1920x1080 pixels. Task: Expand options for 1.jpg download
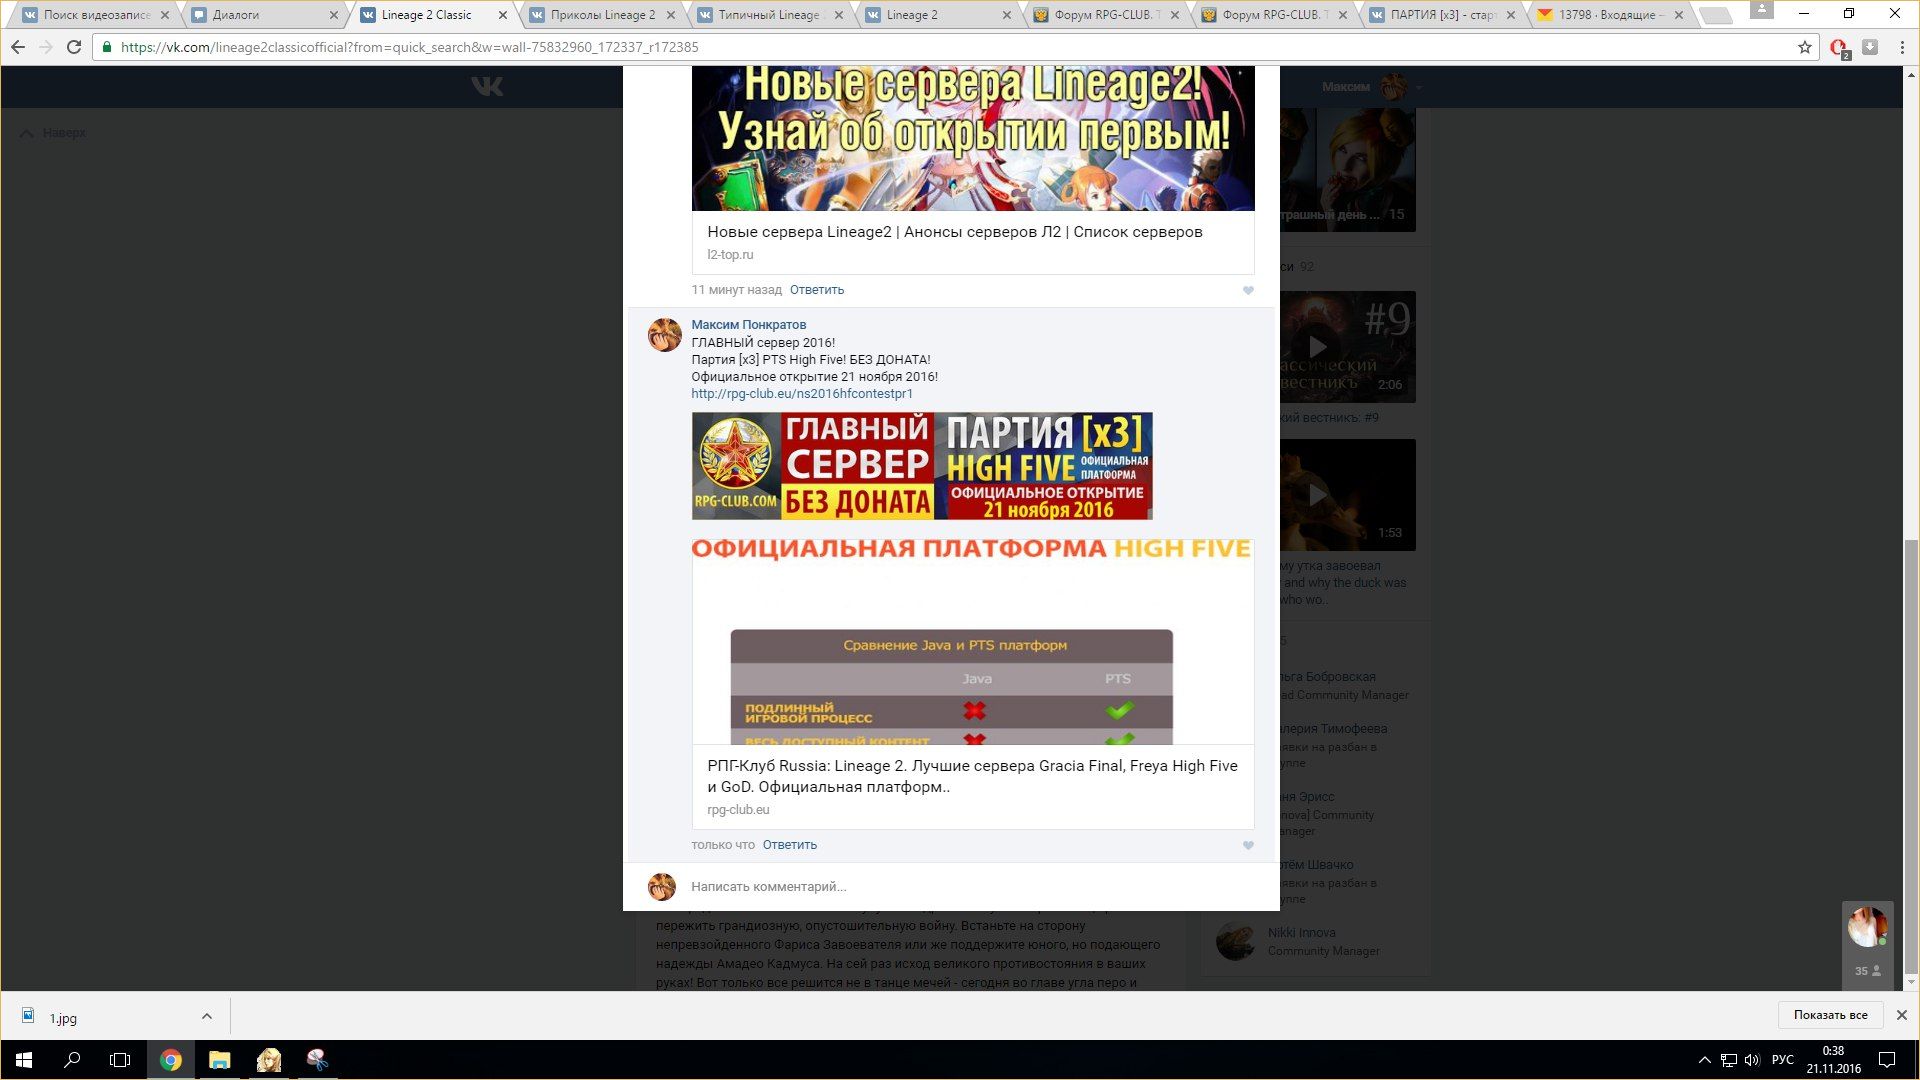207,1016
